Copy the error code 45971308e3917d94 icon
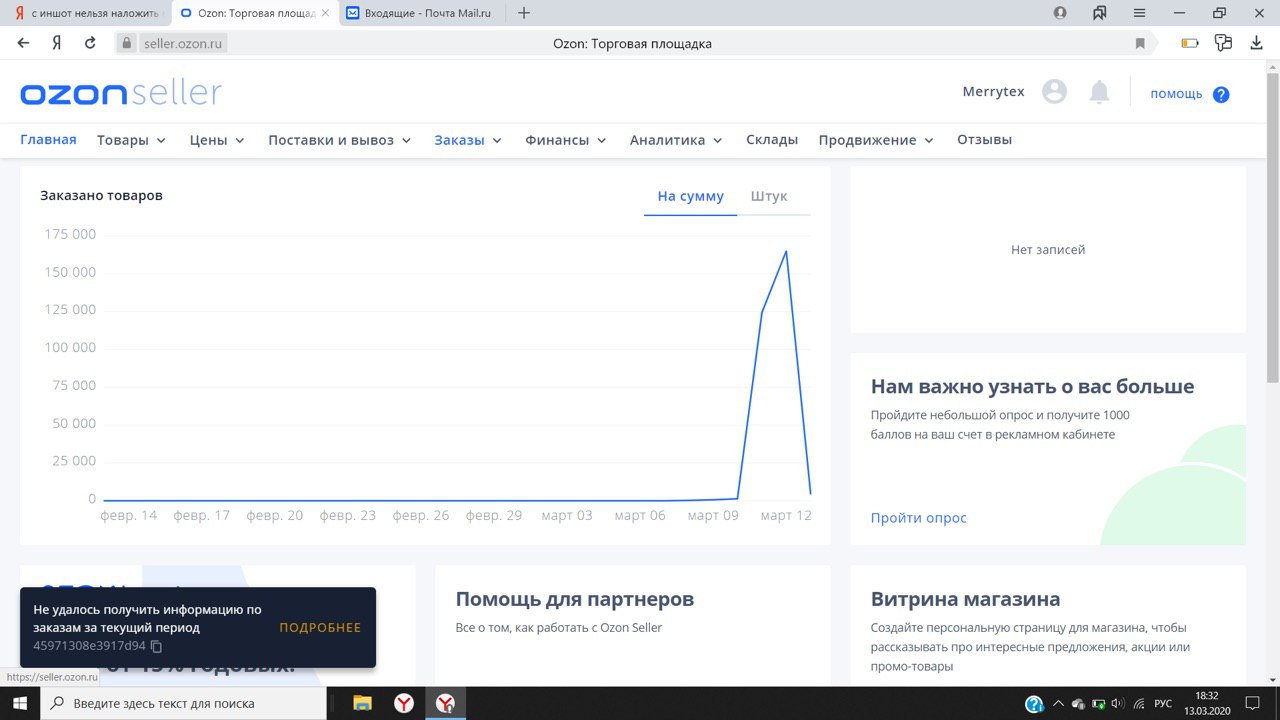 click(x=156, y=646)
